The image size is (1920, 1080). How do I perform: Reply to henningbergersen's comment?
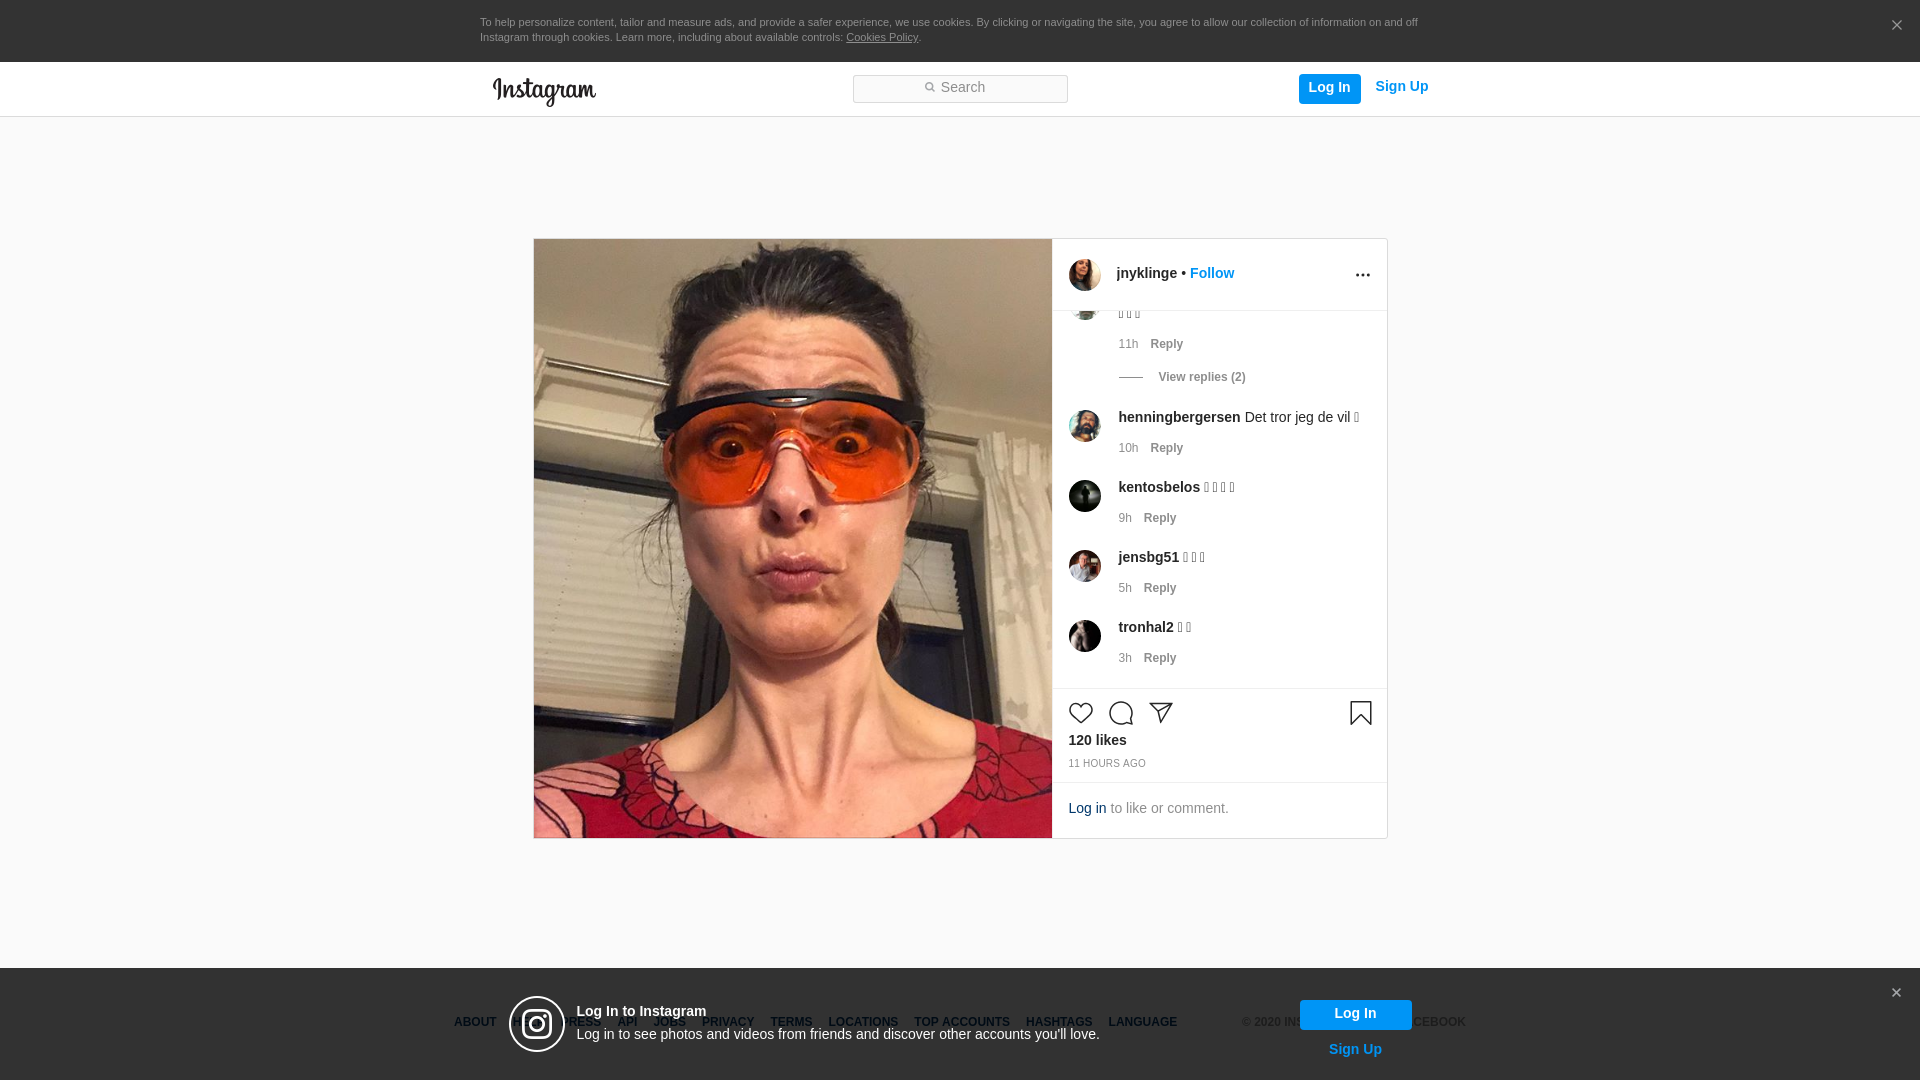pyautogui.click(x=1167, y=448)
